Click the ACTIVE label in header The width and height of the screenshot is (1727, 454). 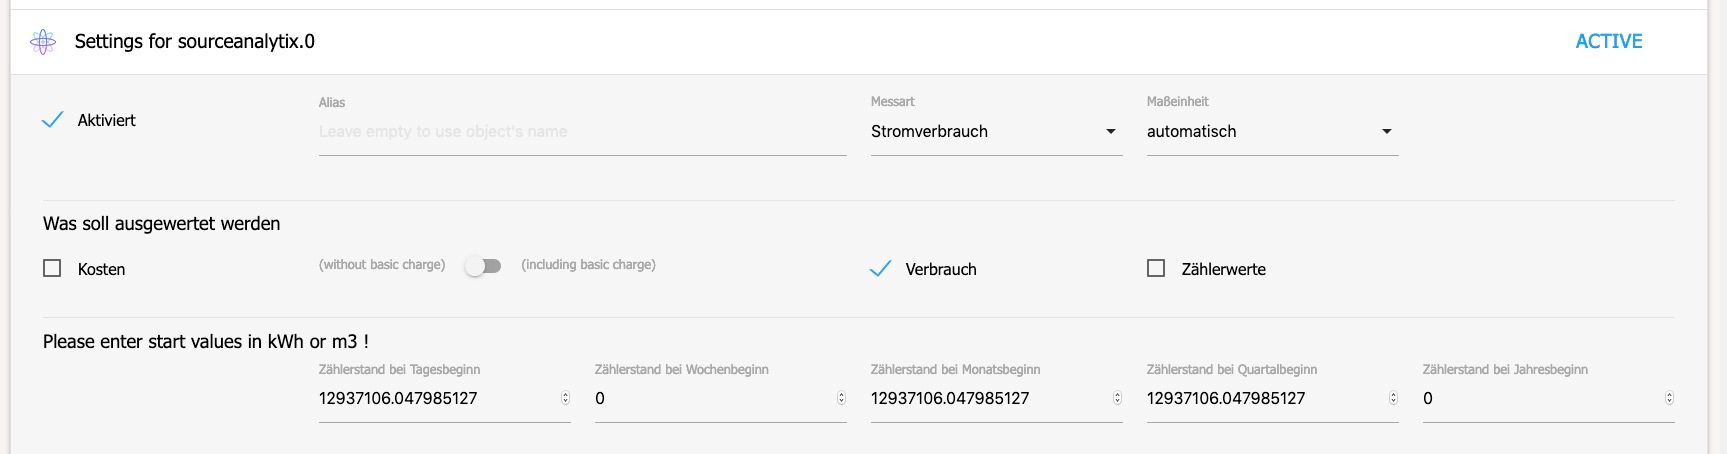1609,41
